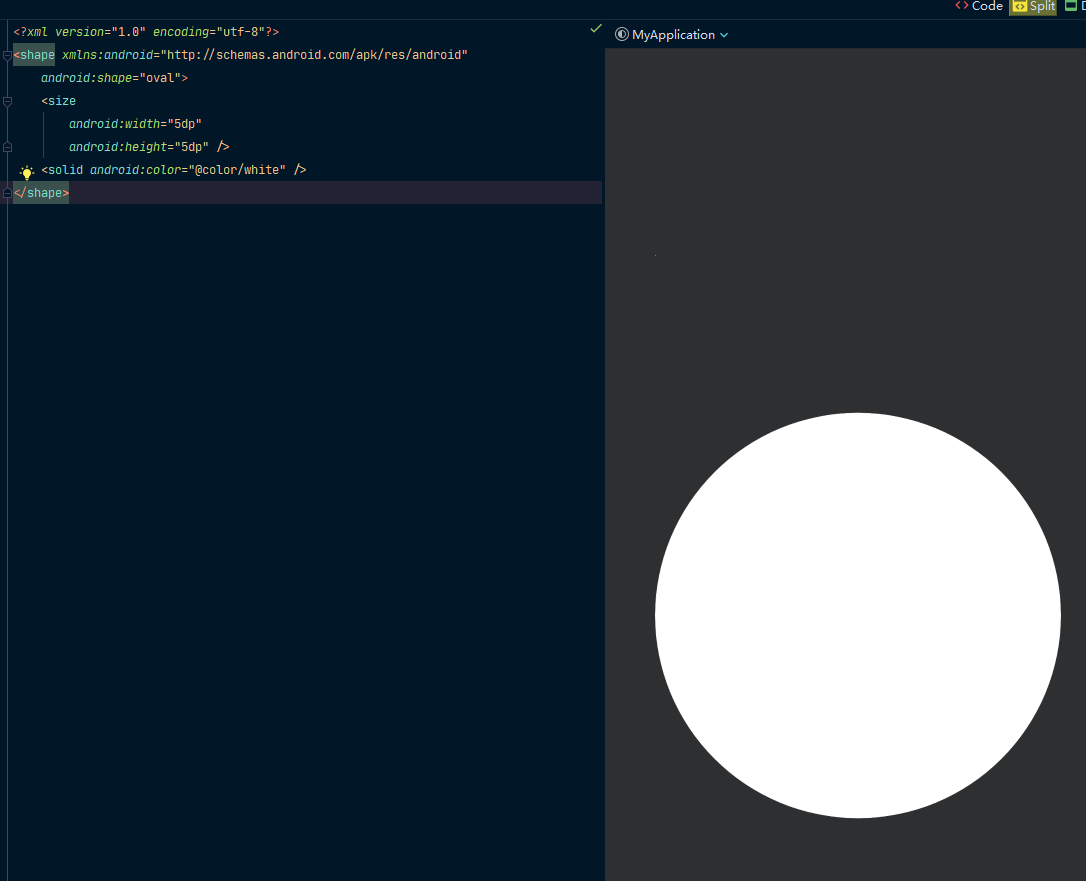The width and height of the screenshot is (1086, 881).
Task: Collapse the size element fold marker
Action: click(7, 102)
